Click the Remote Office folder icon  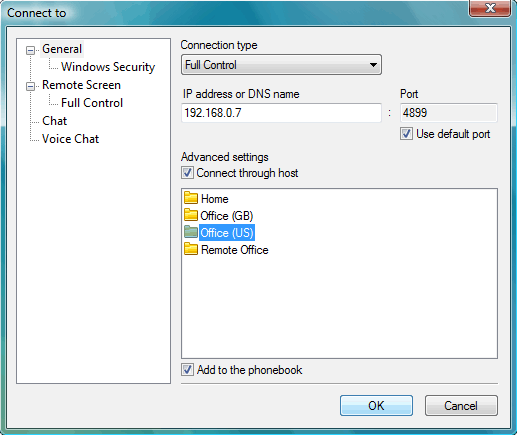pos(191,249)
